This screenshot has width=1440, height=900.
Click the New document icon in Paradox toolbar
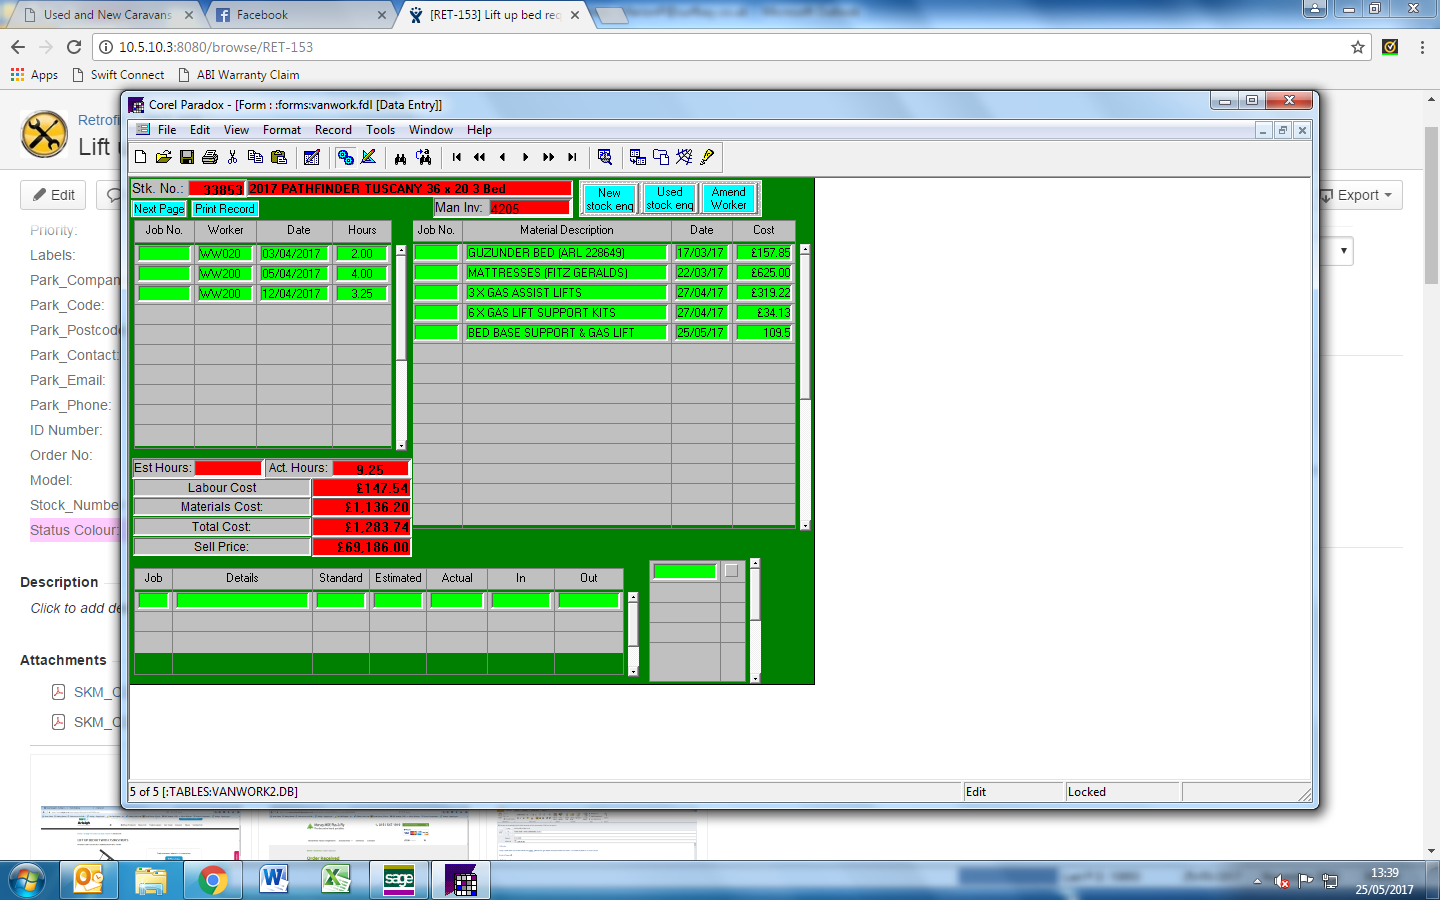click(x=141, y=157)
